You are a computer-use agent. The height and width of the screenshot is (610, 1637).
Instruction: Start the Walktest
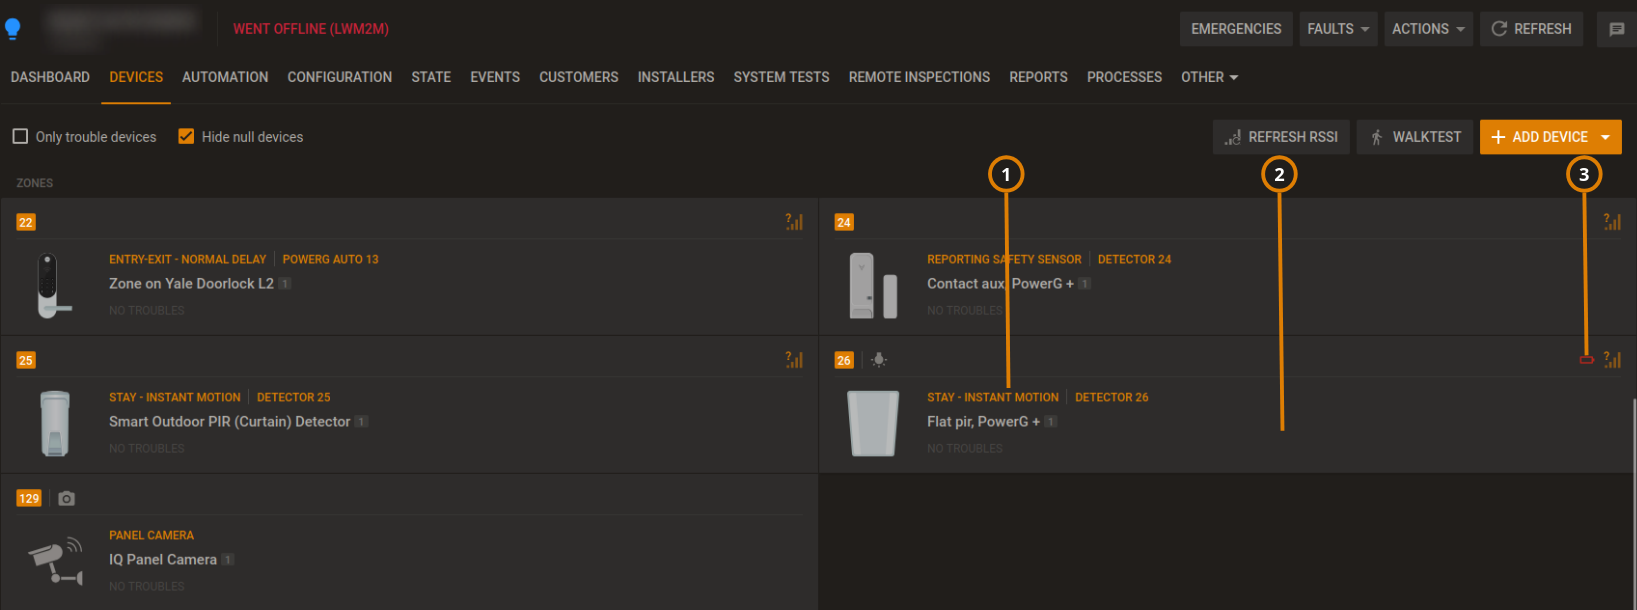point(1415,137)
